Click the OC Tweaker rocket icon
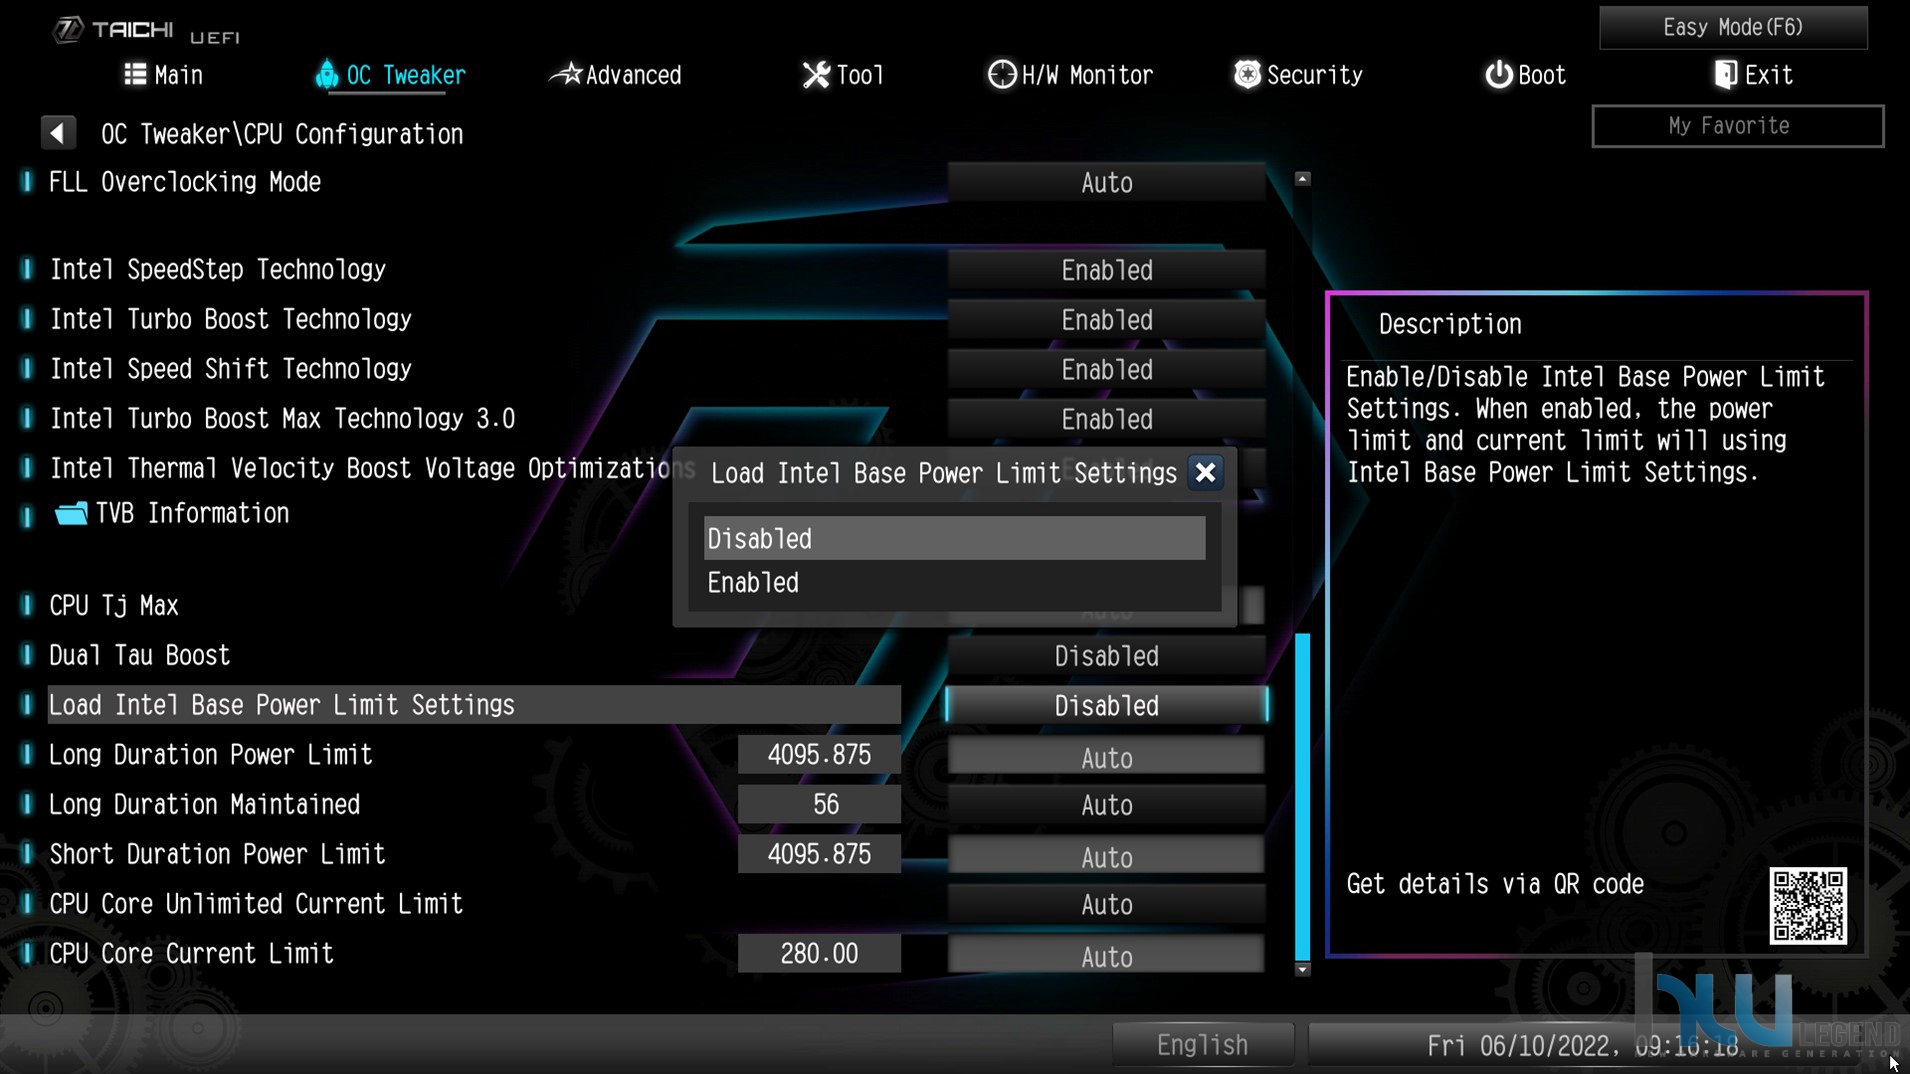Screen dimensions: 1910x1074 pyautogui.click(x=326, y=74)
